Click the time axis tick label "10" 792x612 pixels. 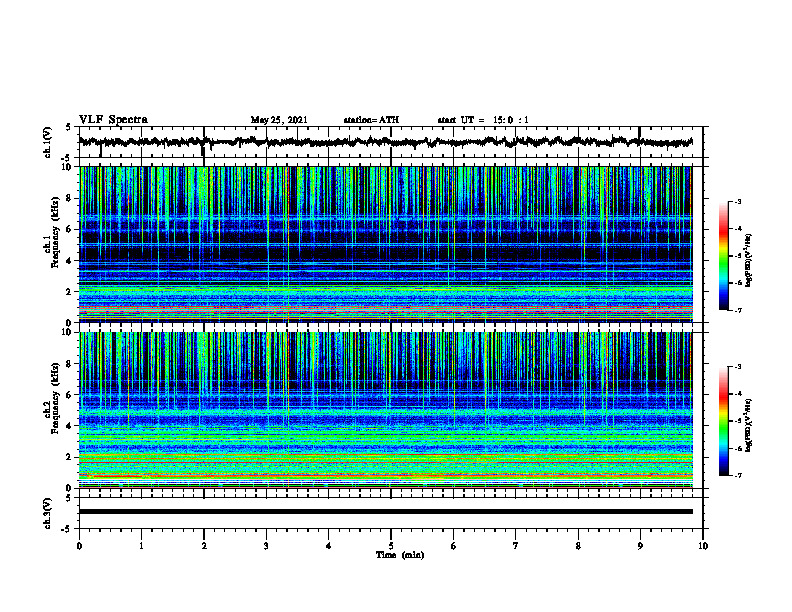[x=703, y=546]
